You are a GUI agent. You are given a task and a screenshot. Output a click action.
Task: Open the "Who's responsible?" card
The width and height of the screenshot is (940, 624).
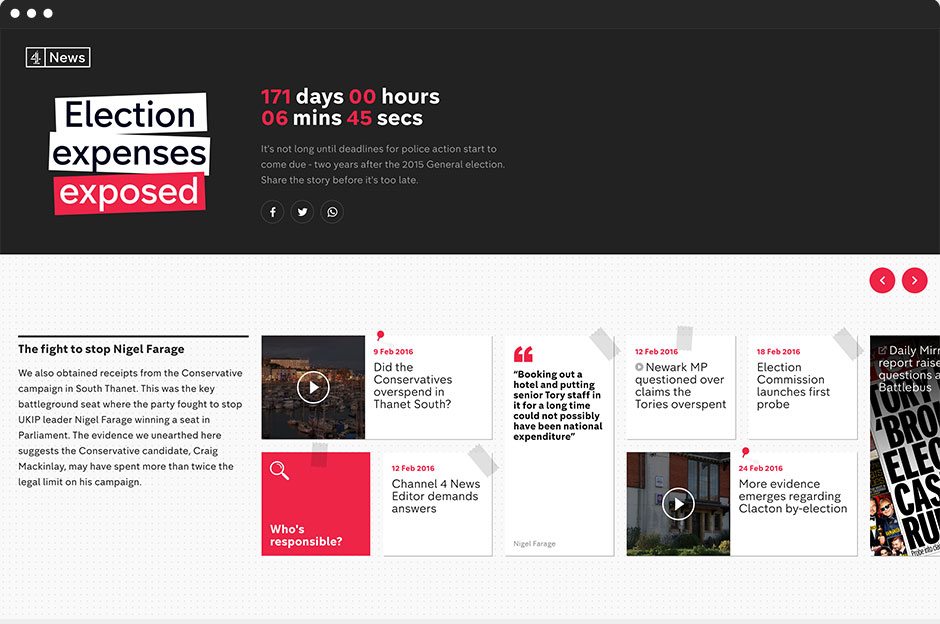(316, 504)
